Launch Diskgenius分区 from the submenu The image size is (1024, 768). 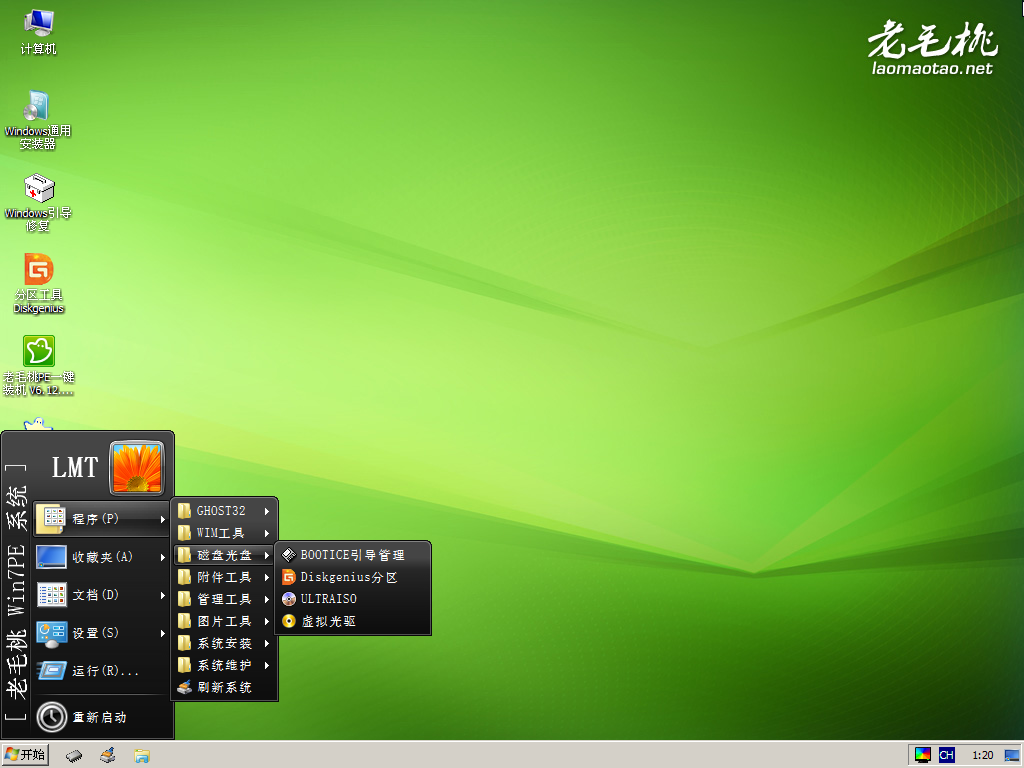[353, 577]
